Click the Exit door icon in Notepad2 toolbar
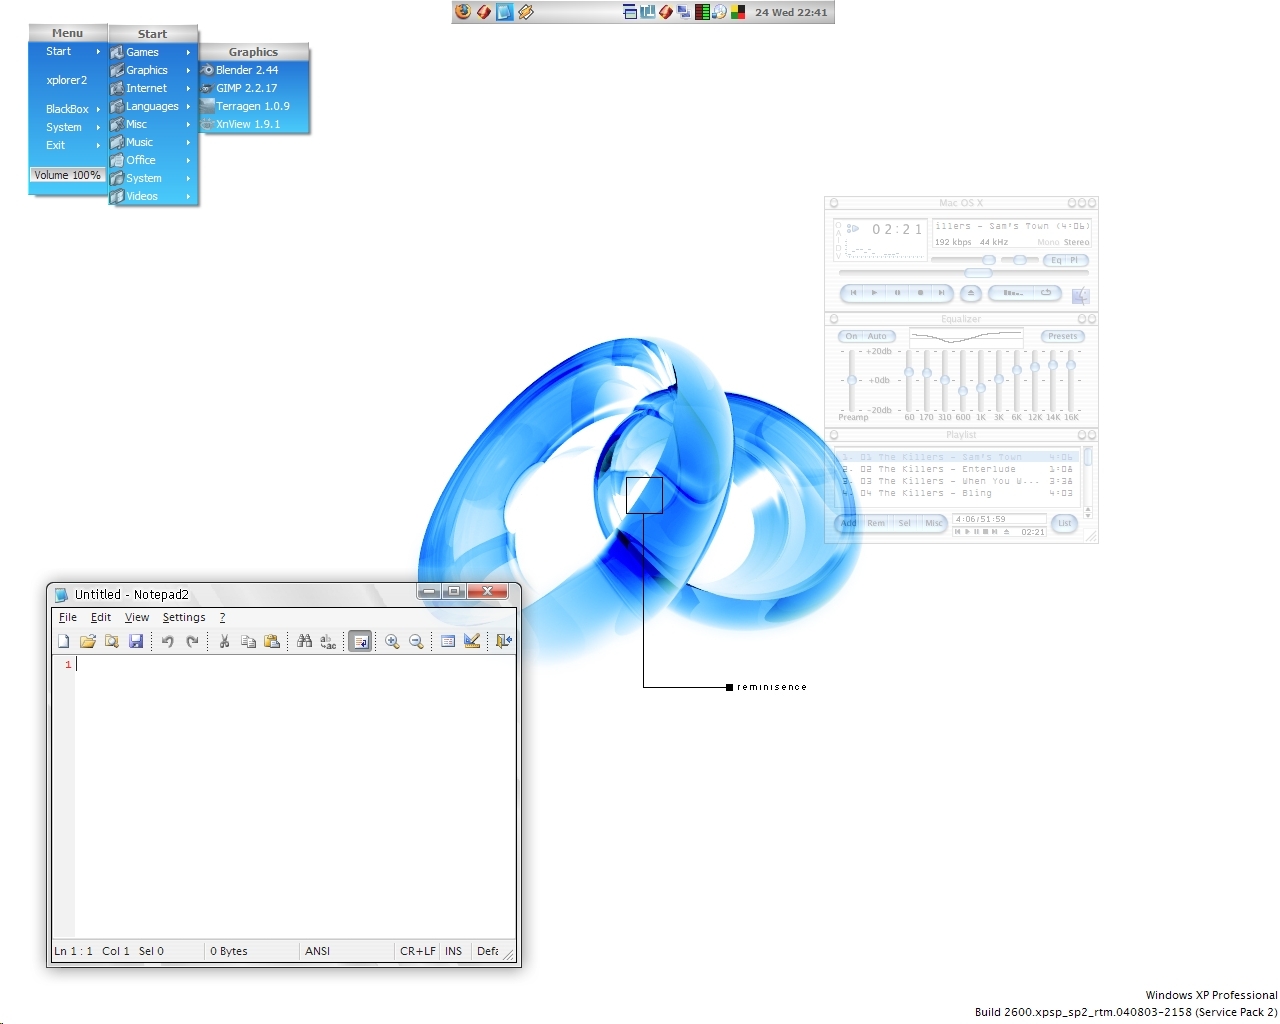The width and height of the screenshot is (1280, 1024). point(504,641)
